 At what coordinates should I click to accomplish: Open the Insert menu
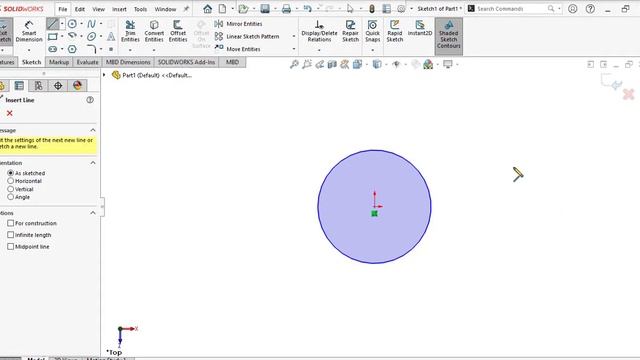tap(119, 9)
